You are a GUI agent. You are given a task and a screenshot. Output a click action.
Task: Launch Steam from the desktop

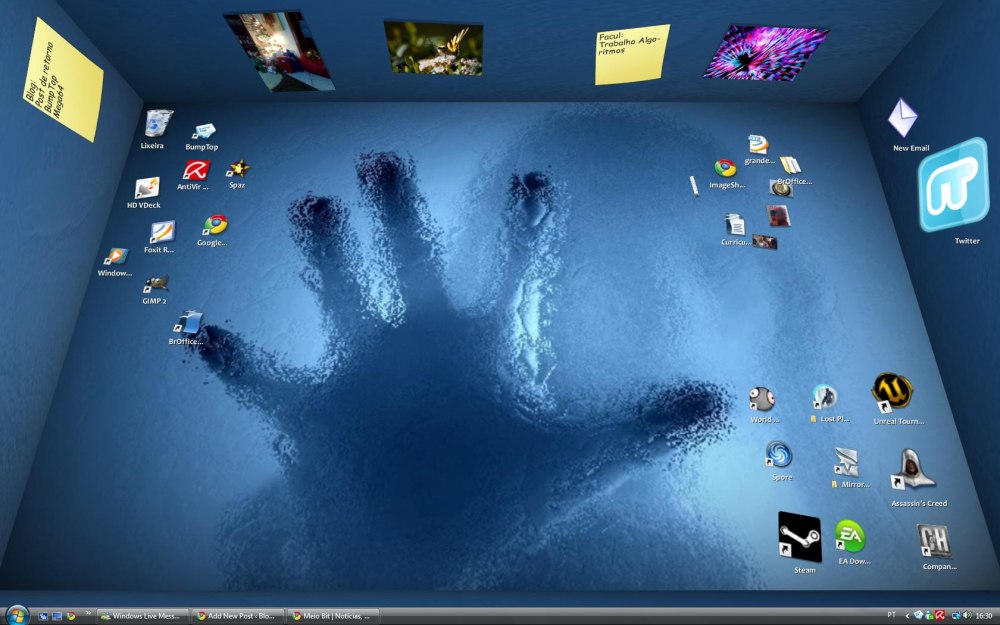(x=800, y=538)
